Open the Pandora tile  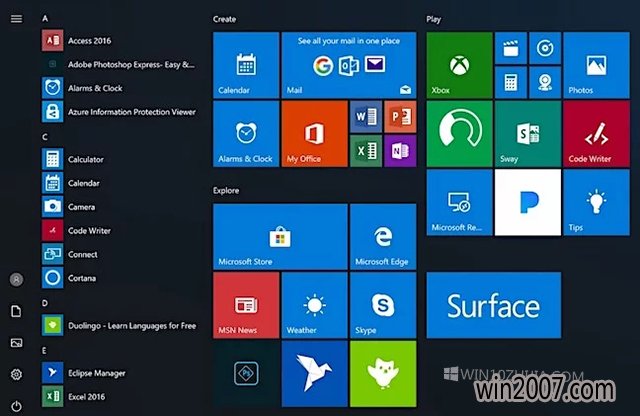[528, 202]
